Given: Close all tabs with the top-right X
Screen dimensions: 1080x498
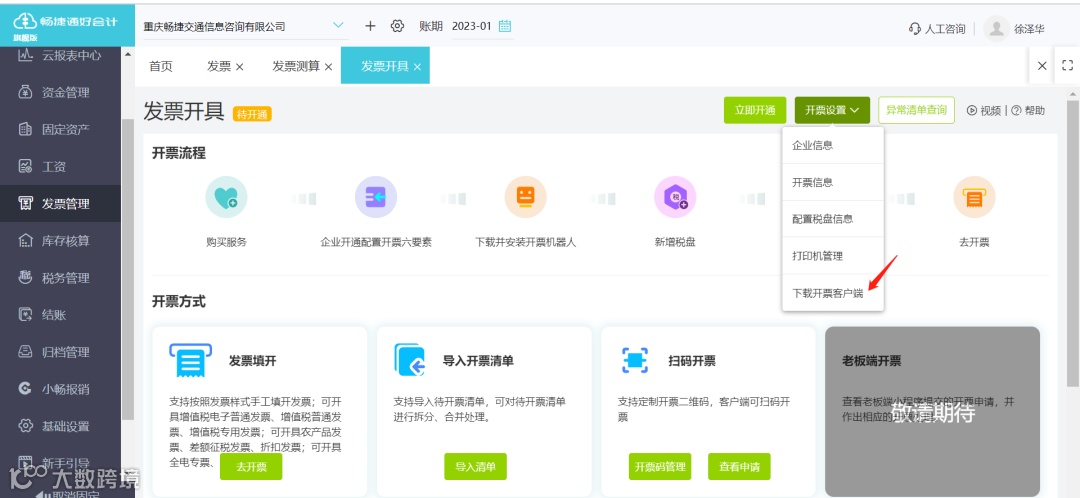Looking at the screenshot, I should click(x=1042, y=65).
